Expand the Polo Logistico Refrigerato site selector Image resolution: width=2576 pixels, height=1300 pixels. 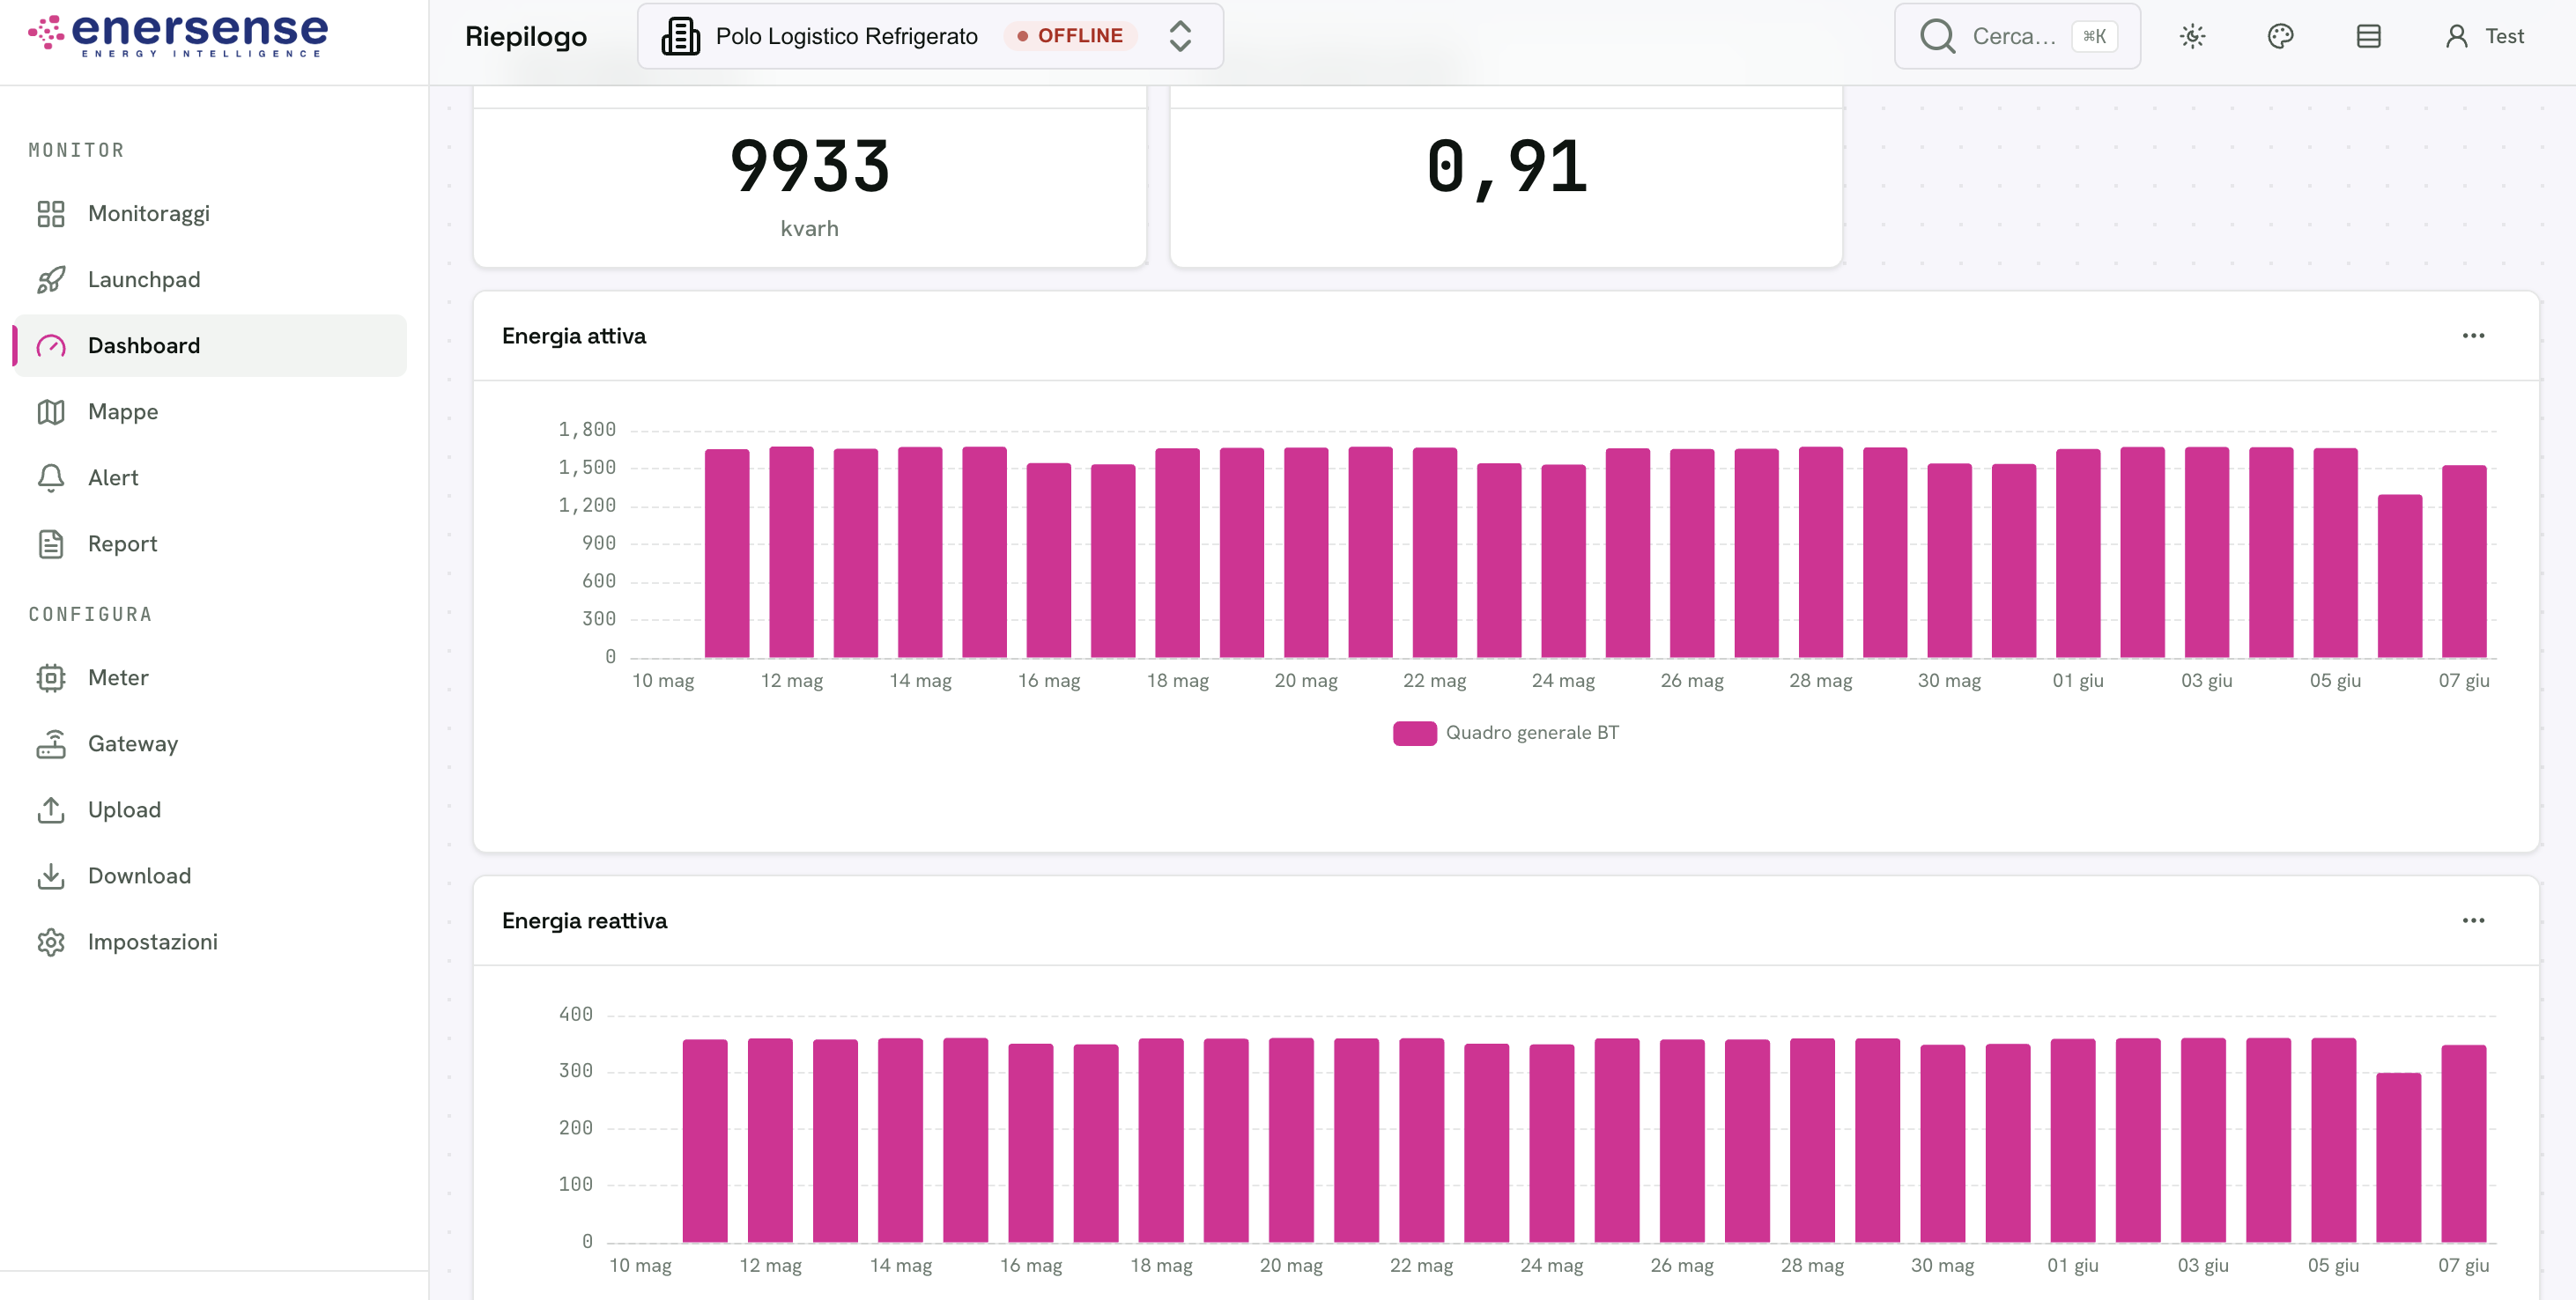[x=930, y=36]
